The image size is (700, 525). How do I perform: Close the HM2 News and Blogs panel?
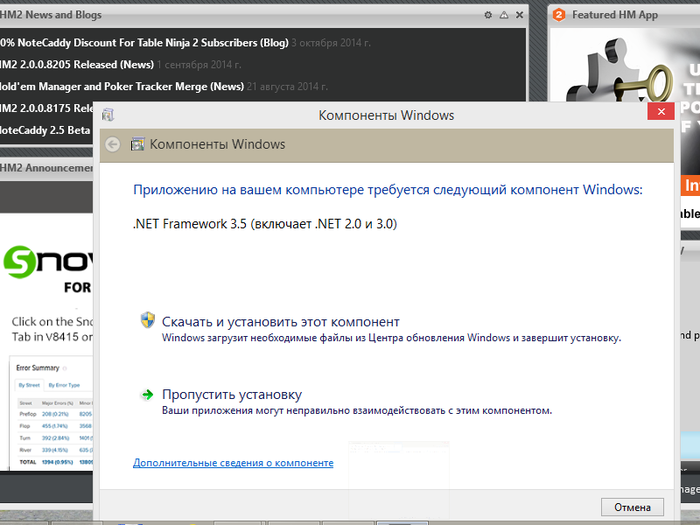520,15
